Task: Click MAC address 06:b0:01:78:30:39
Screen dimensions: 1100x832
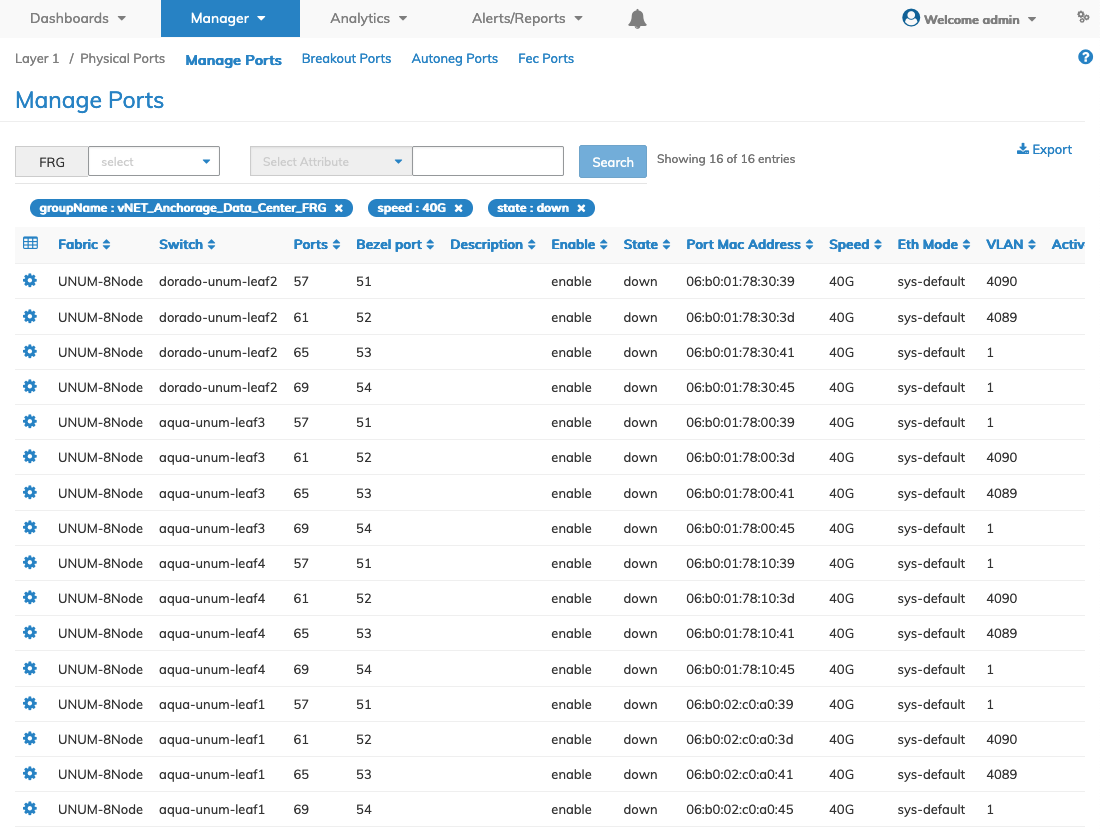Action: (x=740, y=281)
